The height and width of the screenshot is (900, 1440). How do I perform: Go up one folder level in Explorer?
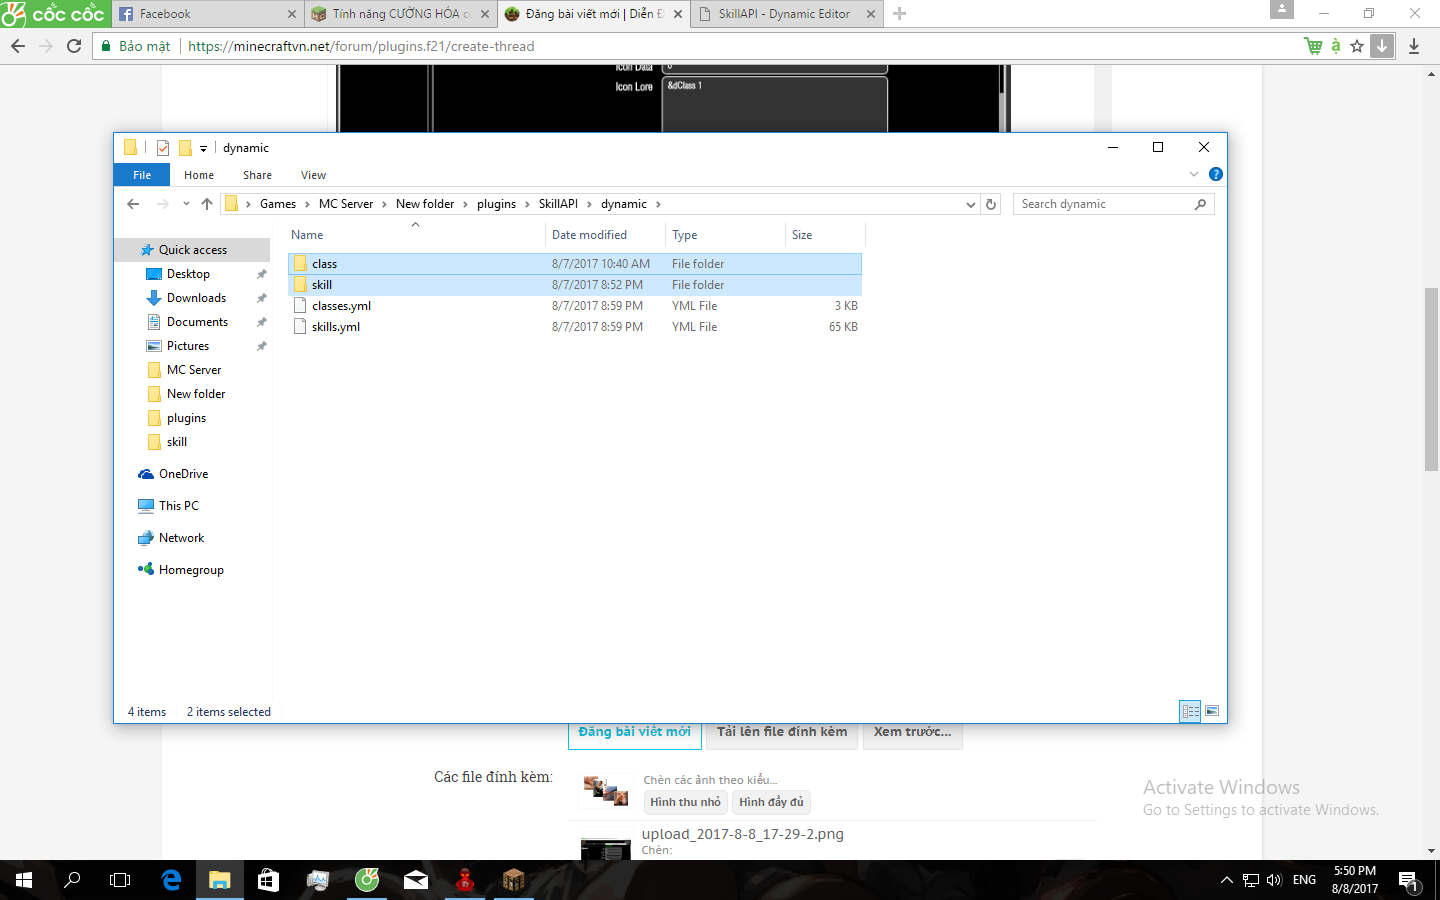pos(207,204)
